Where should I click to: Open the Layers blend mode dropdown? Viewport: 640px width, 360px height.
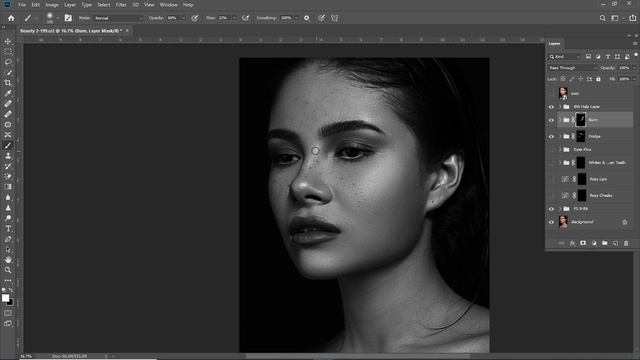click(572, 68)
